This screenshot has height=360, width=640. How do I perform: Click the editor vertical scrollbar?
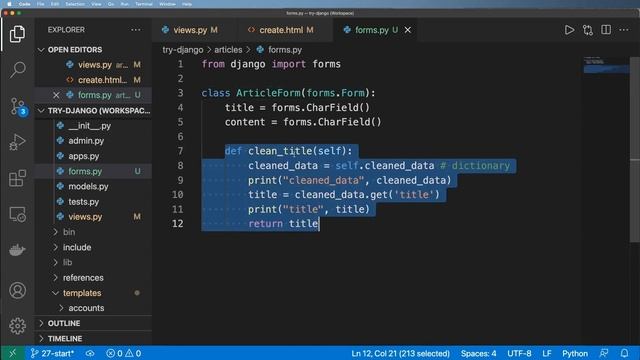[635, 149]
